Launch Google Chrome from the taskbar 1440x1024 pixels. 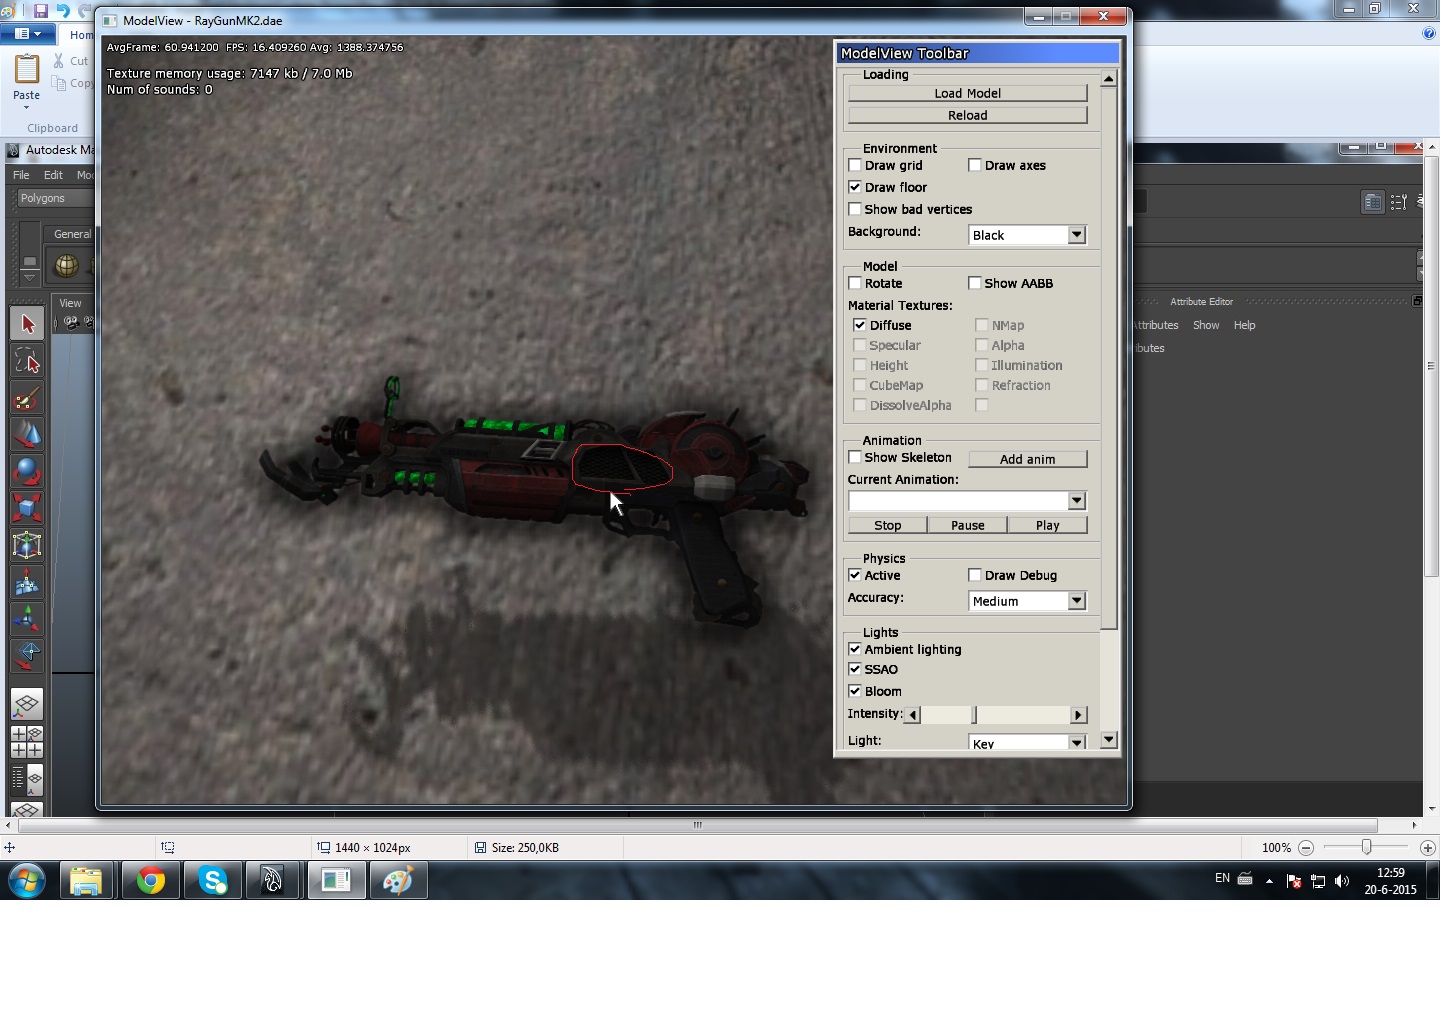click(x=150, y=881)
